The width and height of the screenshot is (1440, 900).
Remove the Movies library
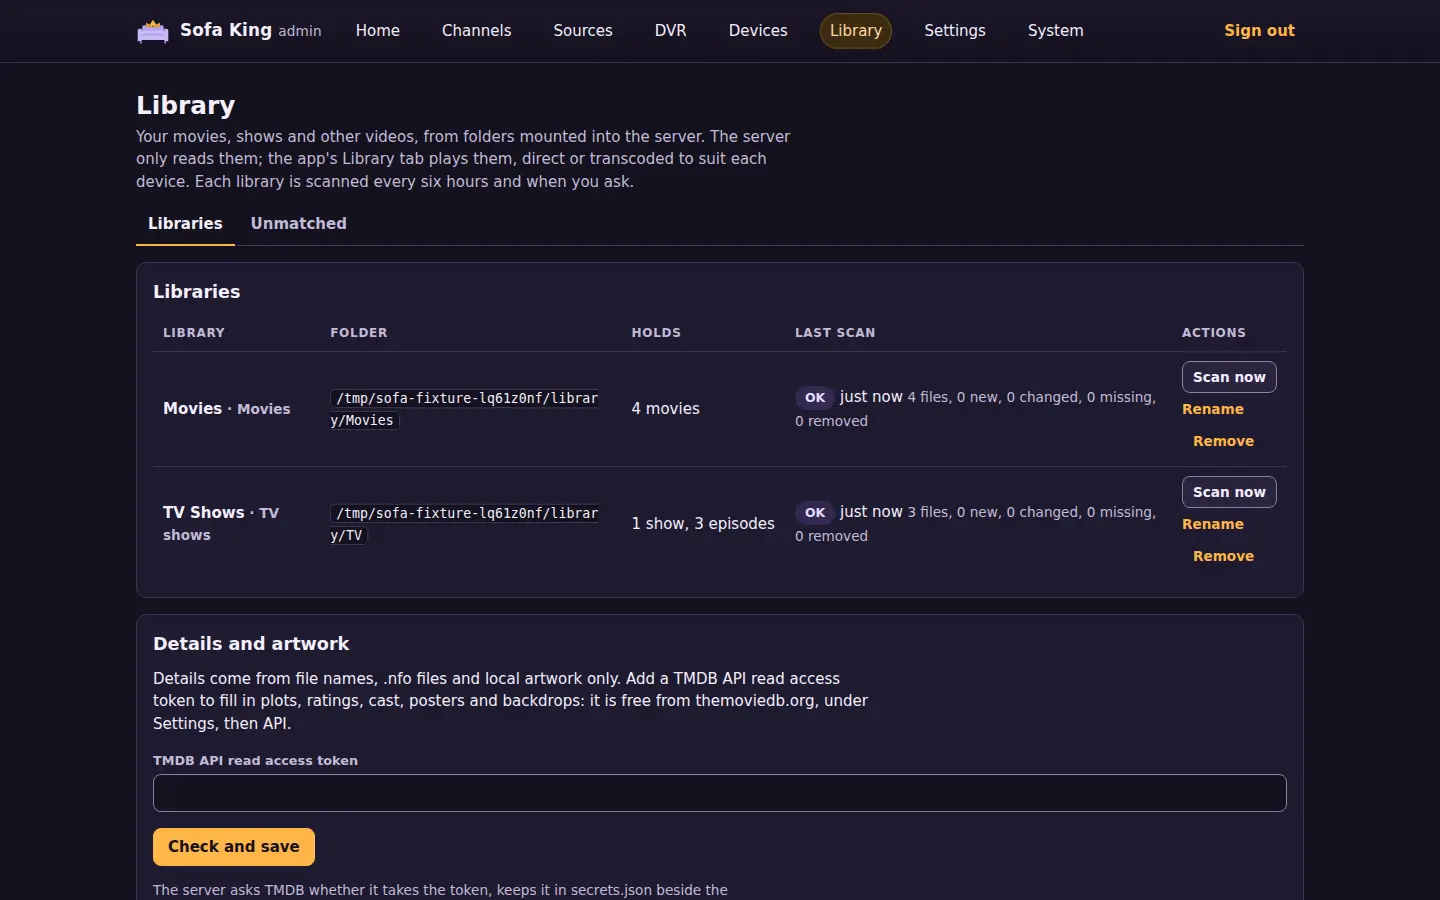[x=1223, y=441]
